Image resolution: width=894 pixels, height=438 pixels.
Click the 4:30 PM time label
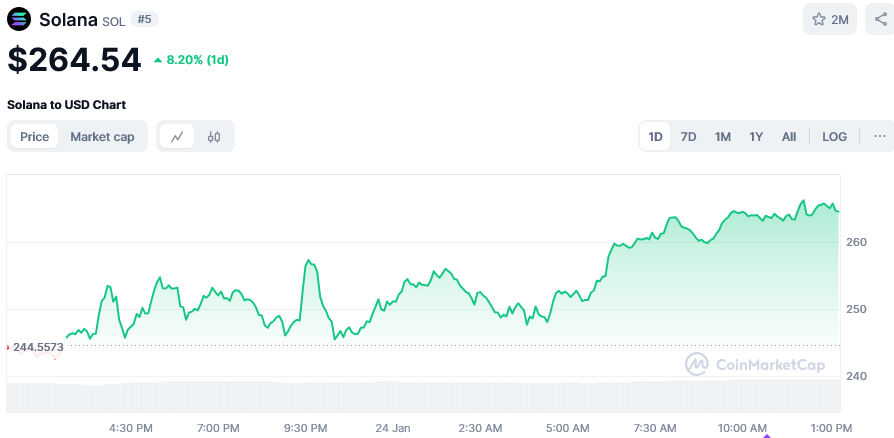click(131, 428)
